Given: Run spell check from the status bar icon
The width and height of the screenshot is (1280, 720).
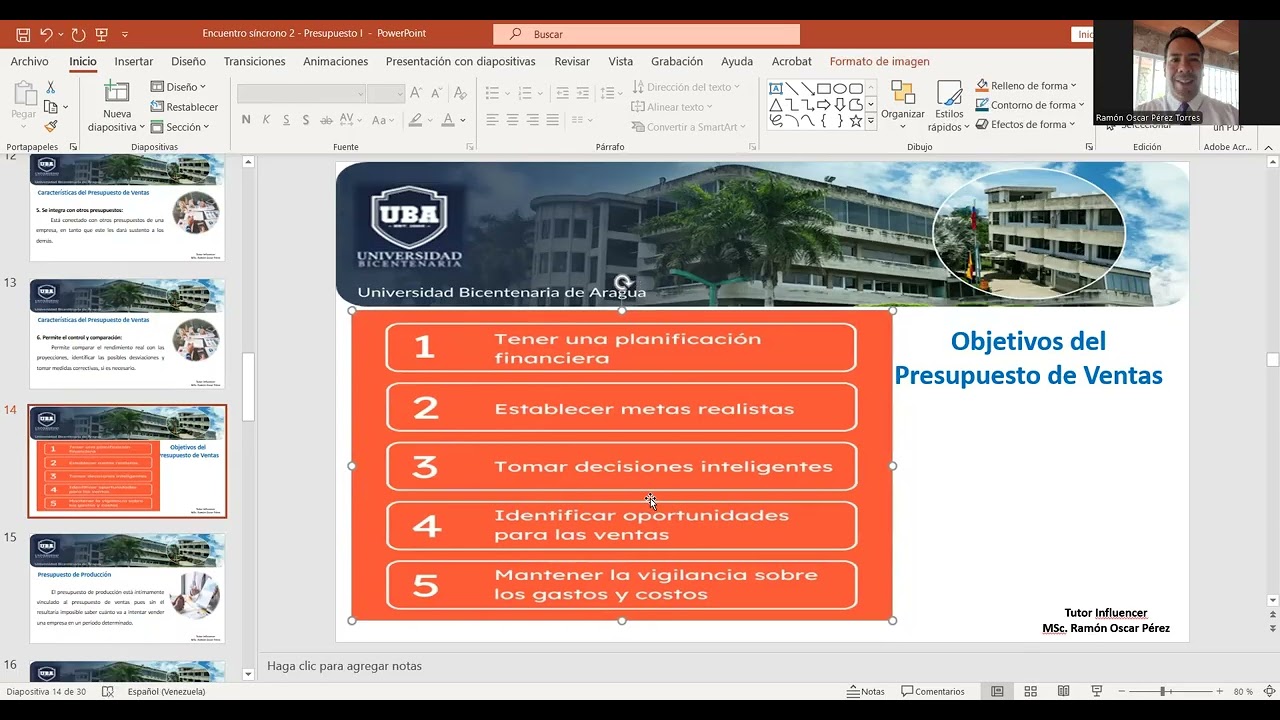Looking at the screenshot, I should click(x=108, y=691).
